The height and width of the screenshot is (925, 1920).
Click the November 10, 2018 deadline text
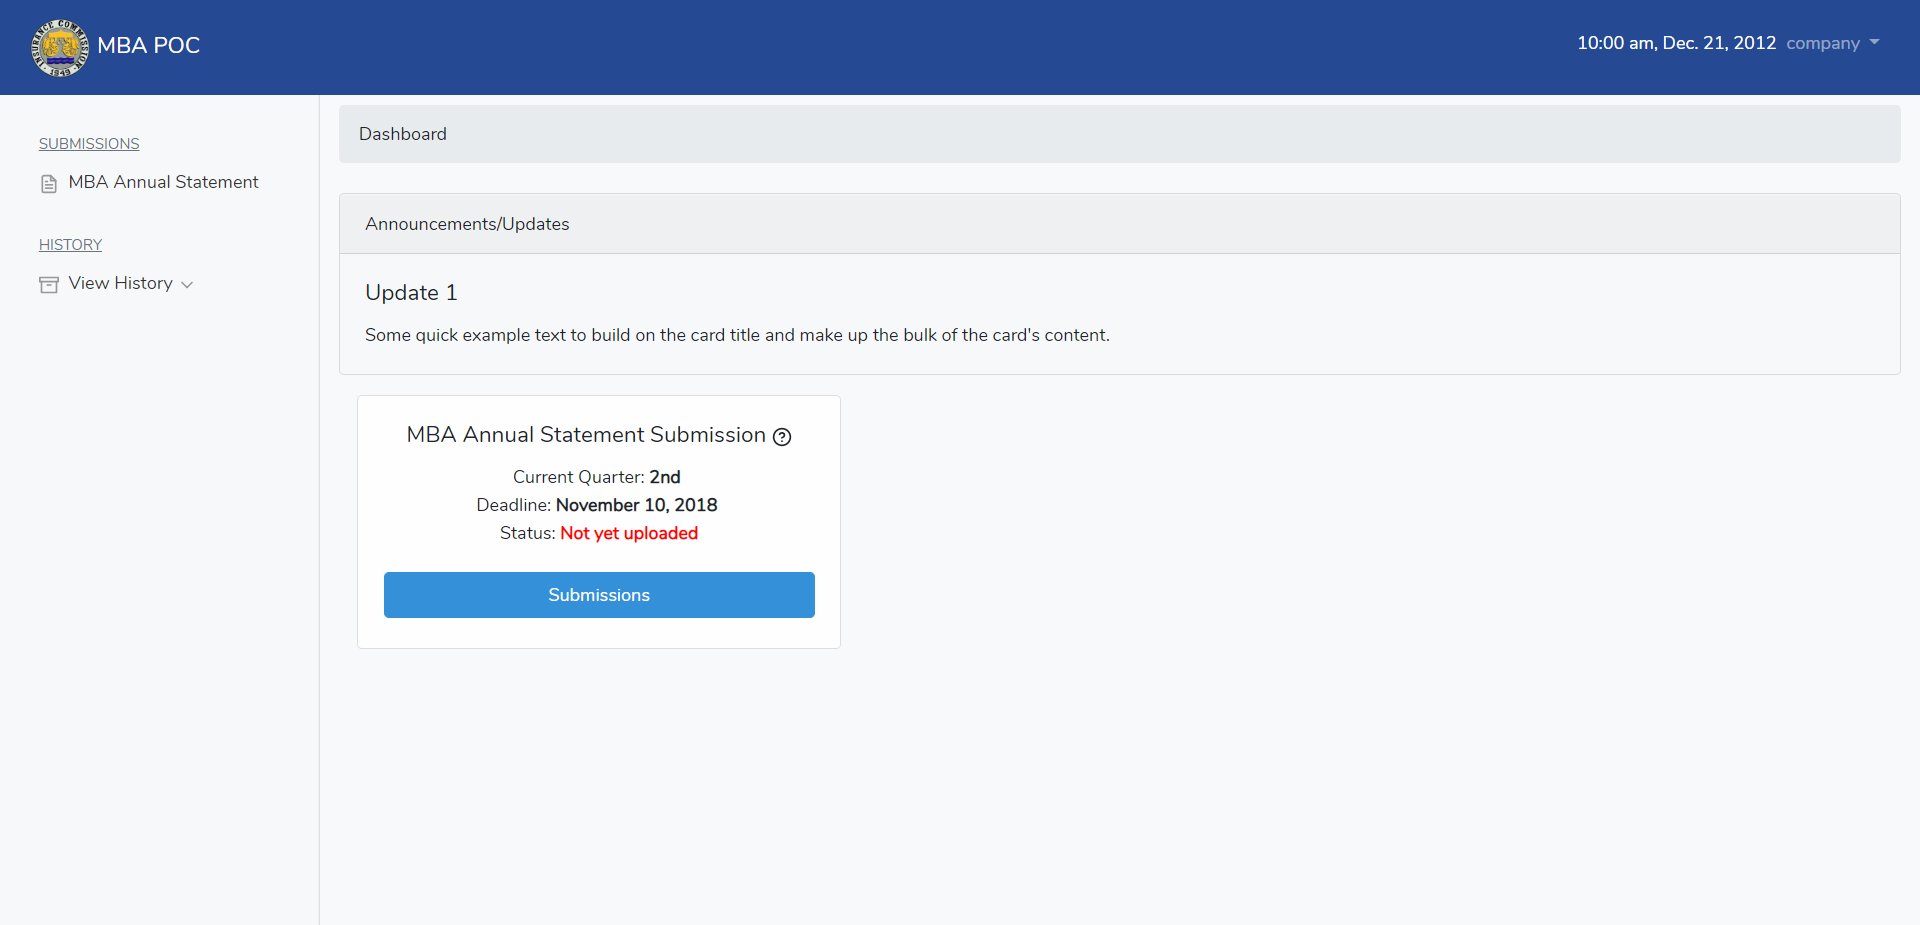pos(636,505)
